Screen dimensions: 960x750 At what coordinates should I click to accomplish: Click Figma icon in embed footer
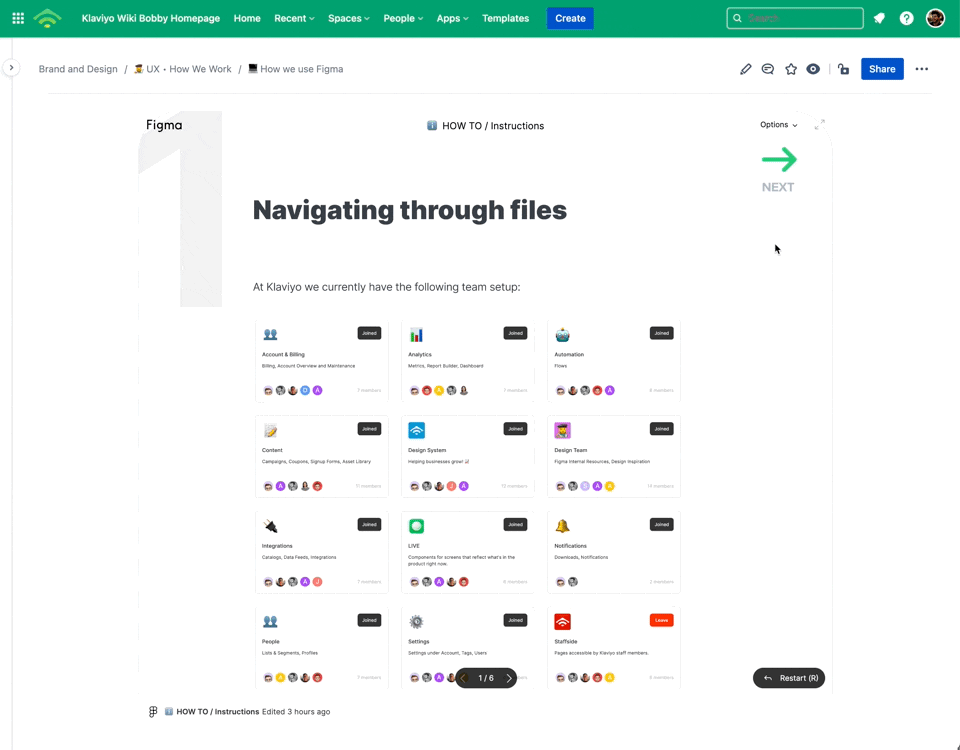[153, 711]
